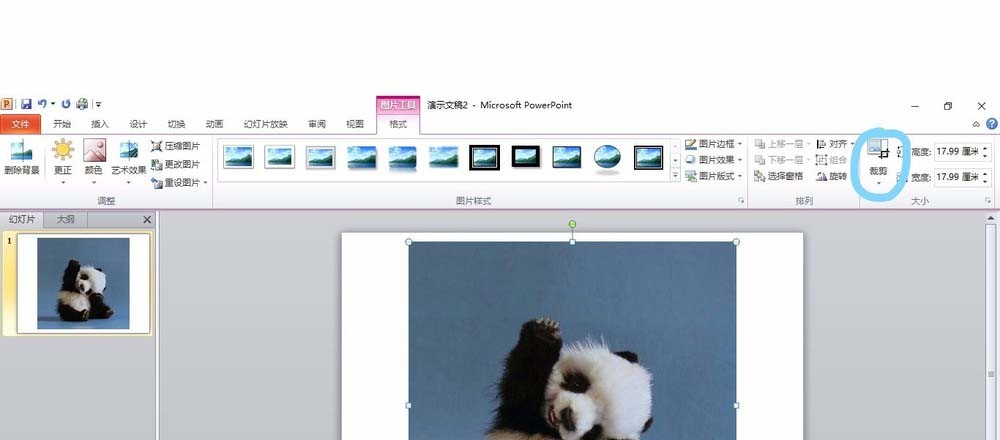Open the Selection Pane (选择窗格)
The height and width of the screenshot is (440, 1000).
pos(780,176)
